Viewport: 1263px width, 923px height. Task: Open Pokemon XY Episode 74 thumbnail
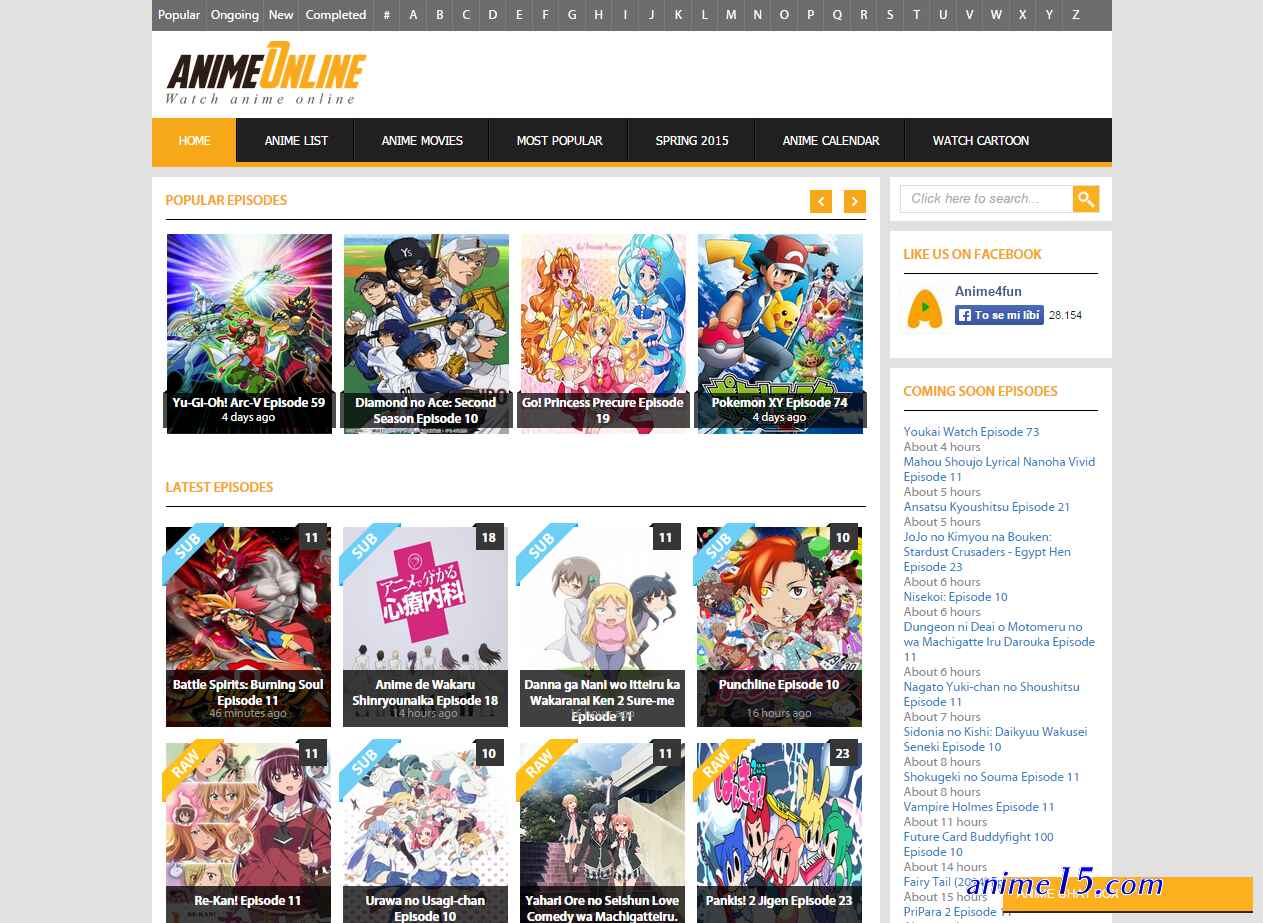coord(780,334)
